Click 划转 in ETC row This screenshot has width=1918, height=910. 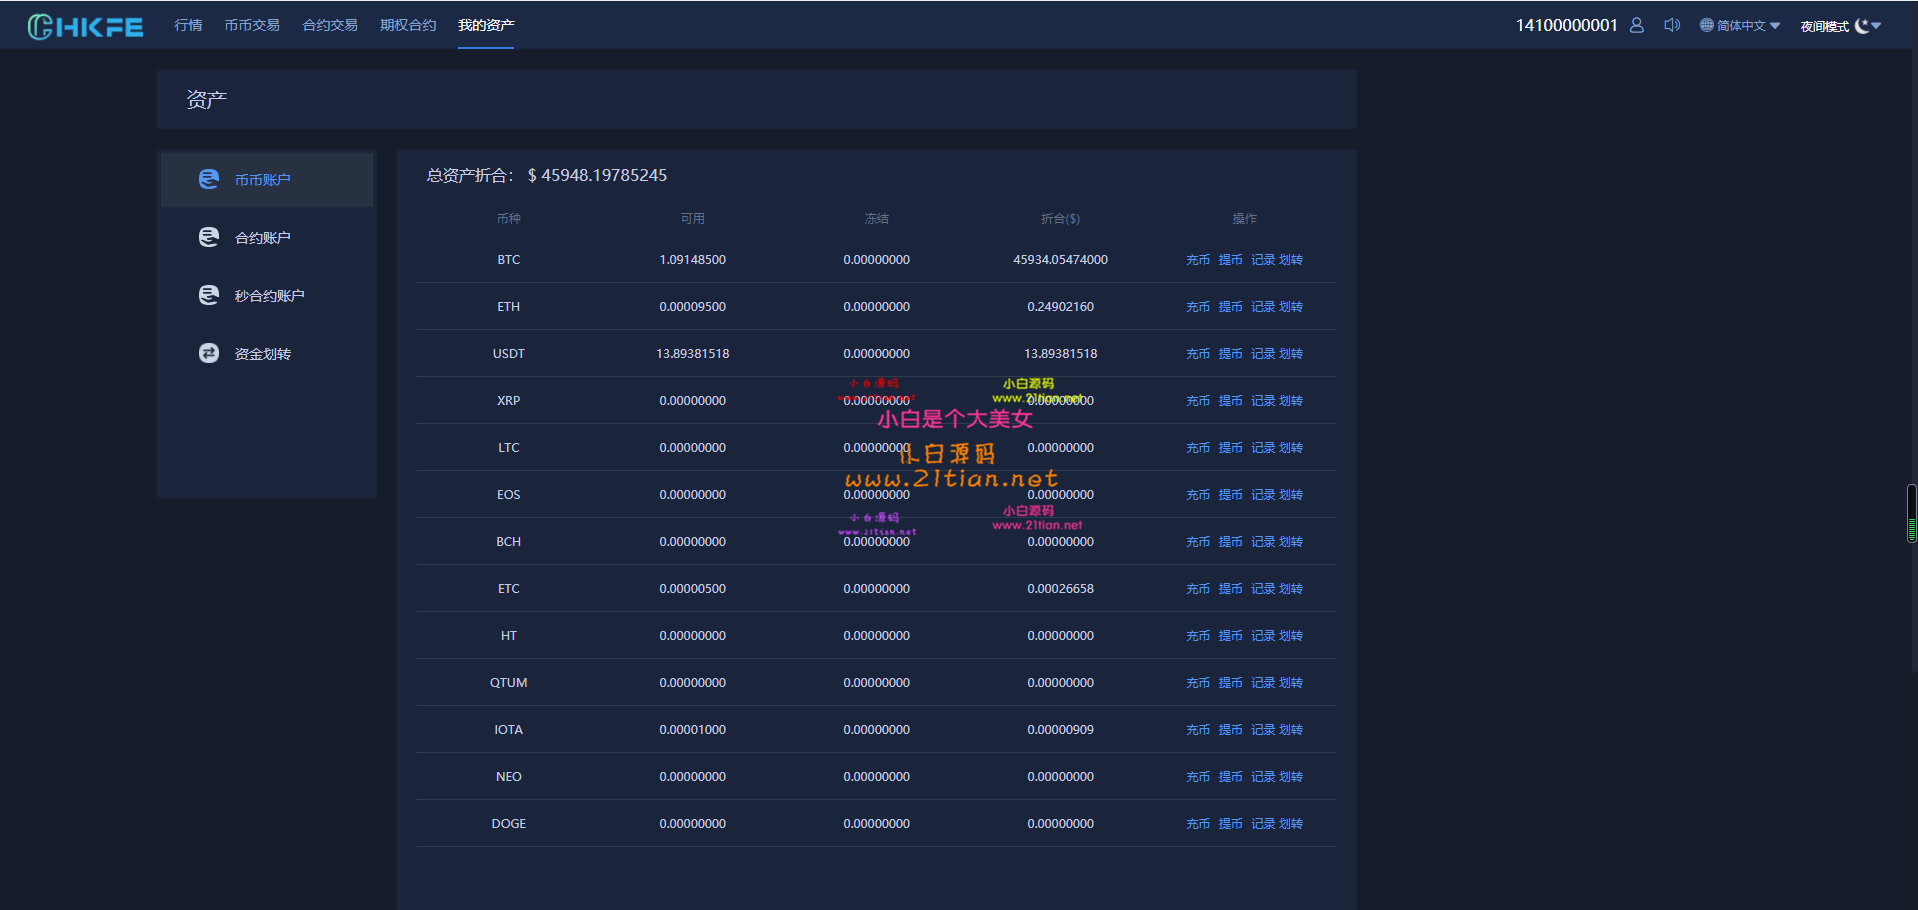pos(1291,589)
